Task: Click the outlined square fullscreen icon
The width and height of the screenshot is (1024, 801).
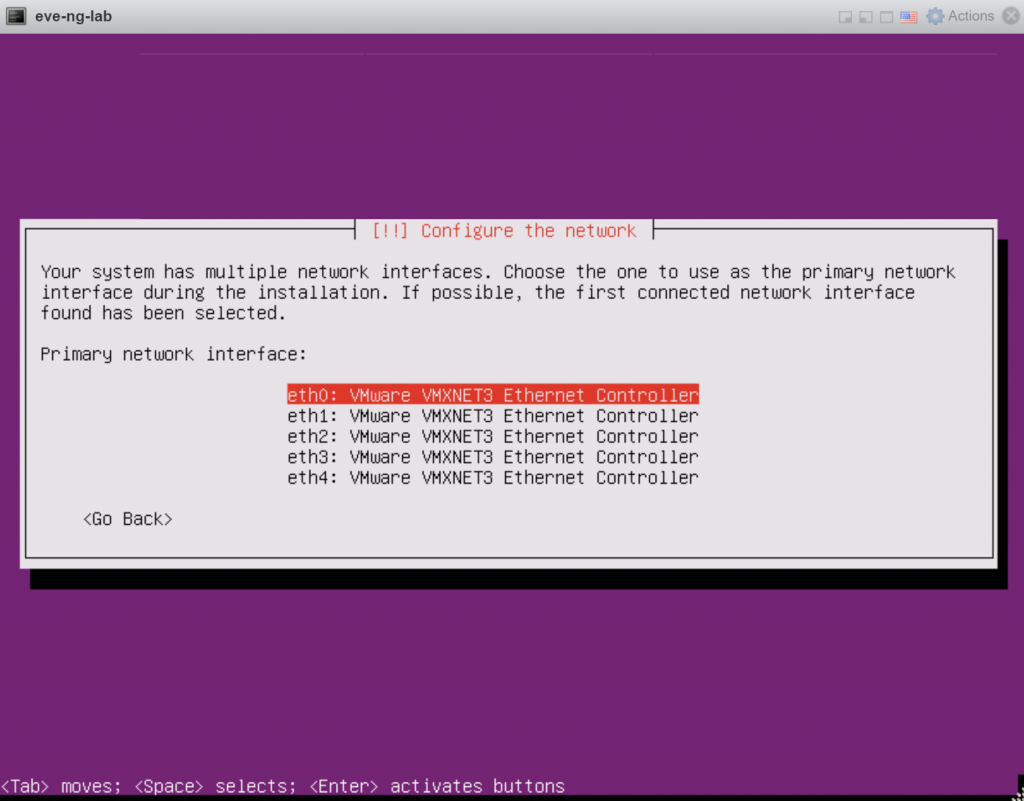Action: pyautogui.click(x=886, y=16)
